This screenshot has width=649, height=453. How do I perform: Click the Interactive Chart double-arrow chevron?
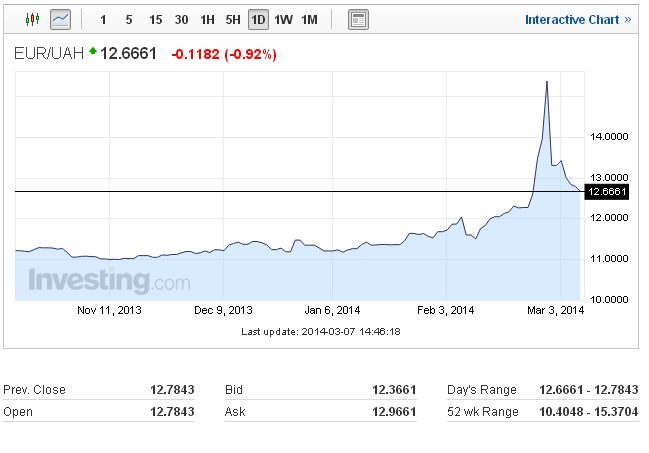point(628,19)
